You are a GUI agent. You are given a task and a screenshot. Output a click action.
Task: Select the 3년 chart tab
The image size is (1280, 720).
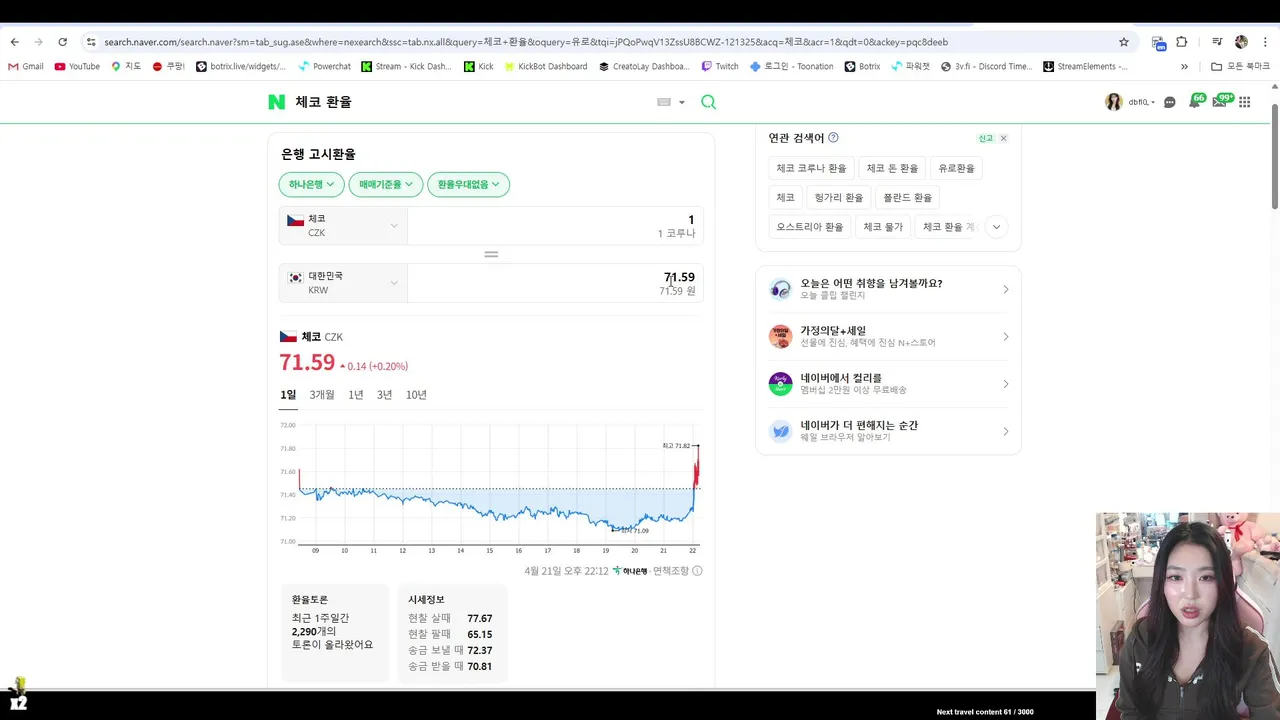pos(385,395)
